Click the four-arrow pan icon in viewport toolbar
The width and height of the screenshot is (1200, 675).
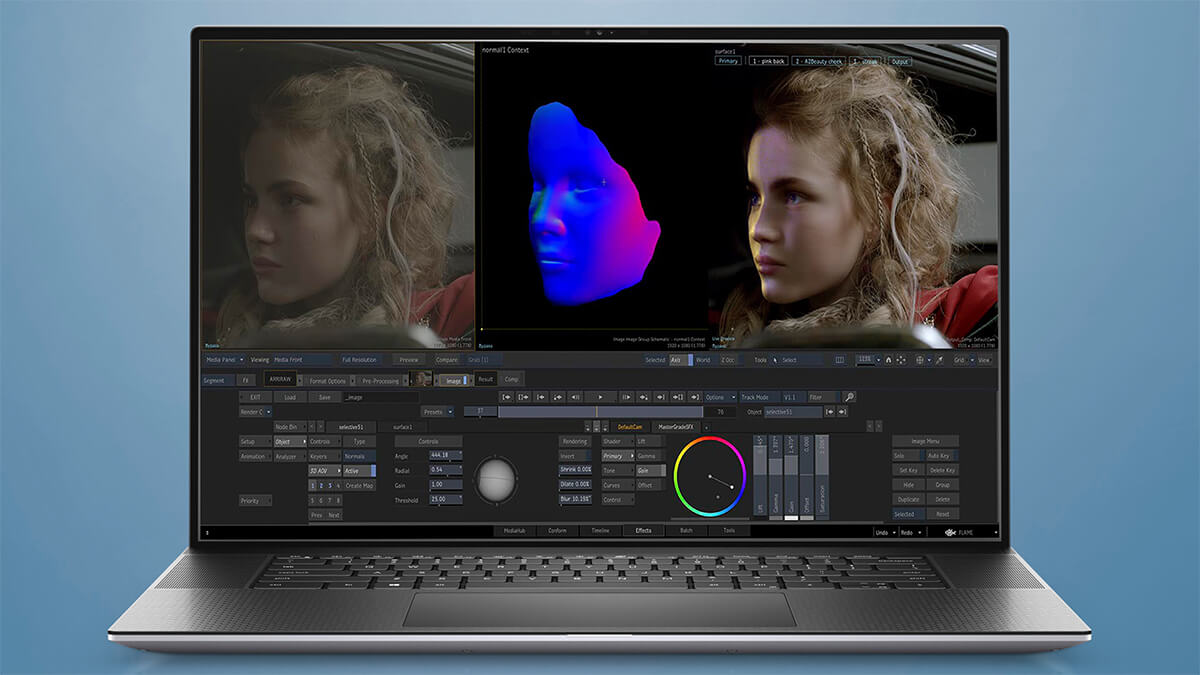901,360
